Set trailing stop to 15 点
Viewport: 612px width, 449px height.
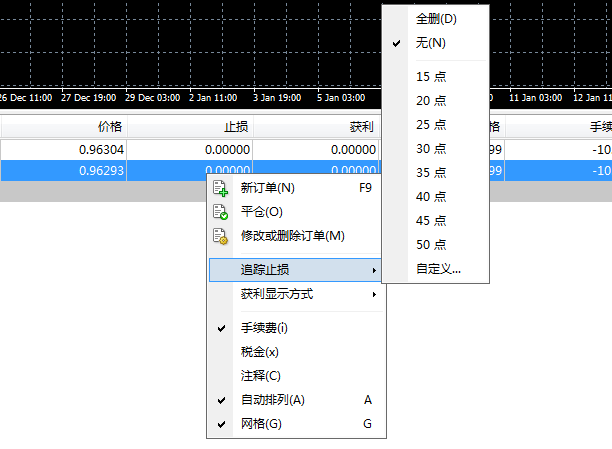[431, 76]
